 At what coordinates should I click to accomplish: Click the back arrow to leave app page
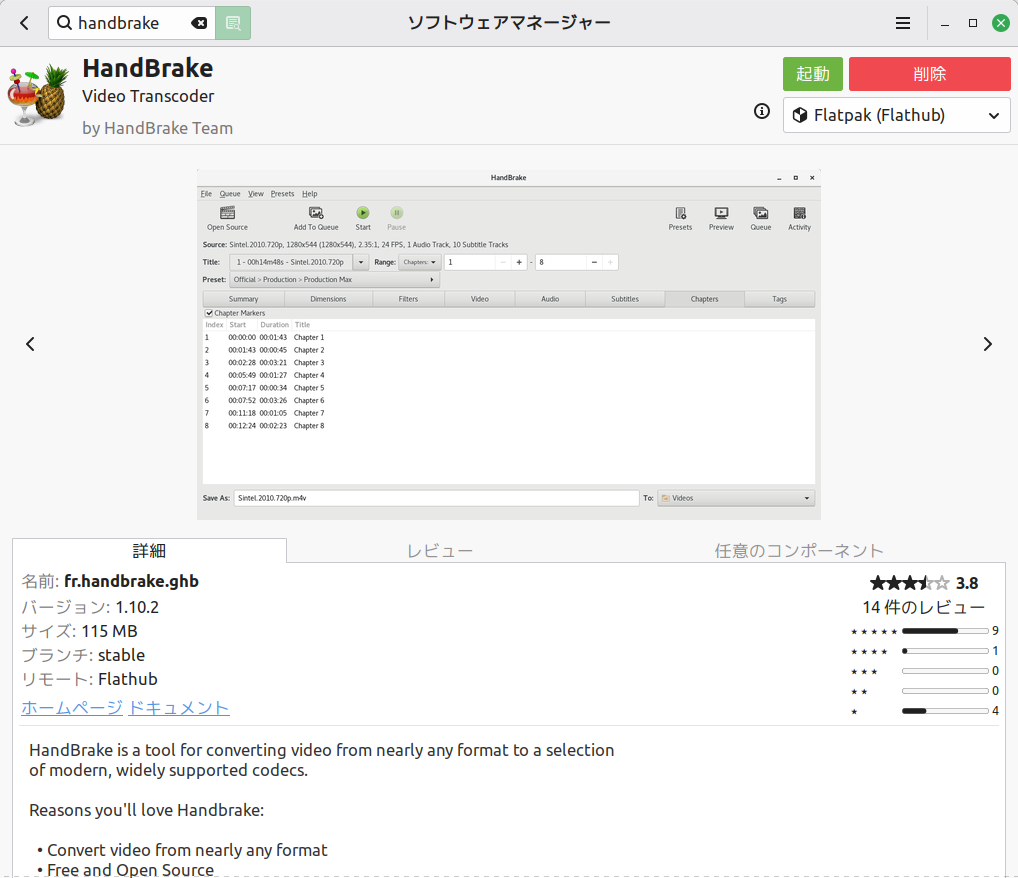pyautogui.click(x=23, y=22)
